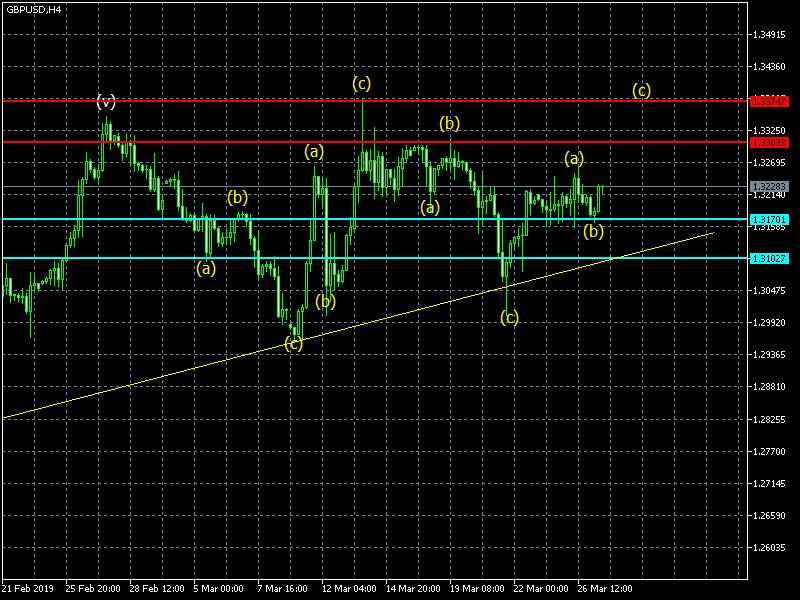Click the 25 Feb 20:00 time label
The image size is (800, 600).
pyautogui.click(x=93, y=589)
